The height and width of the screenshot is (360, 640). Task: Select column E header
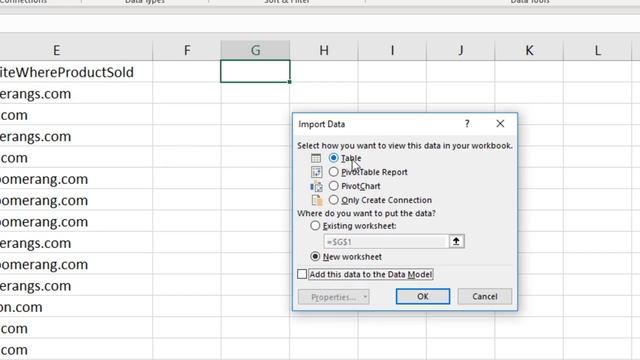pyautogui.click(x=56, y=51)
